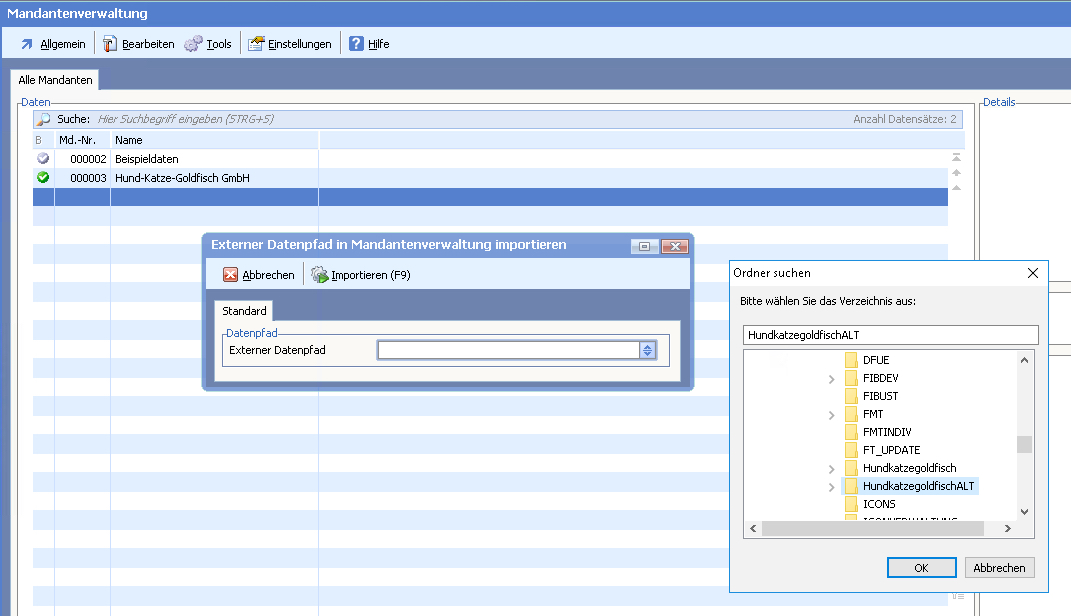Click the search magnifier icon next to Suche
Image resolution: width=1071 pixels, height=616 pixels.
pyautogui.click(x=43, y=119)
